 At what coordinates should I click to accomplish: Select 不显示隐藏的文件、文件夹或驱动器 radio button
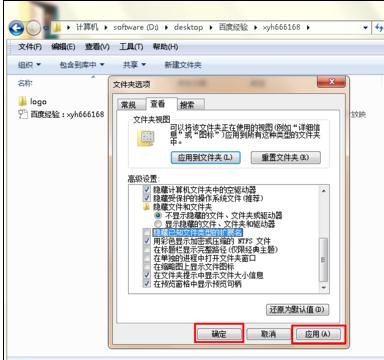point(158,215)
